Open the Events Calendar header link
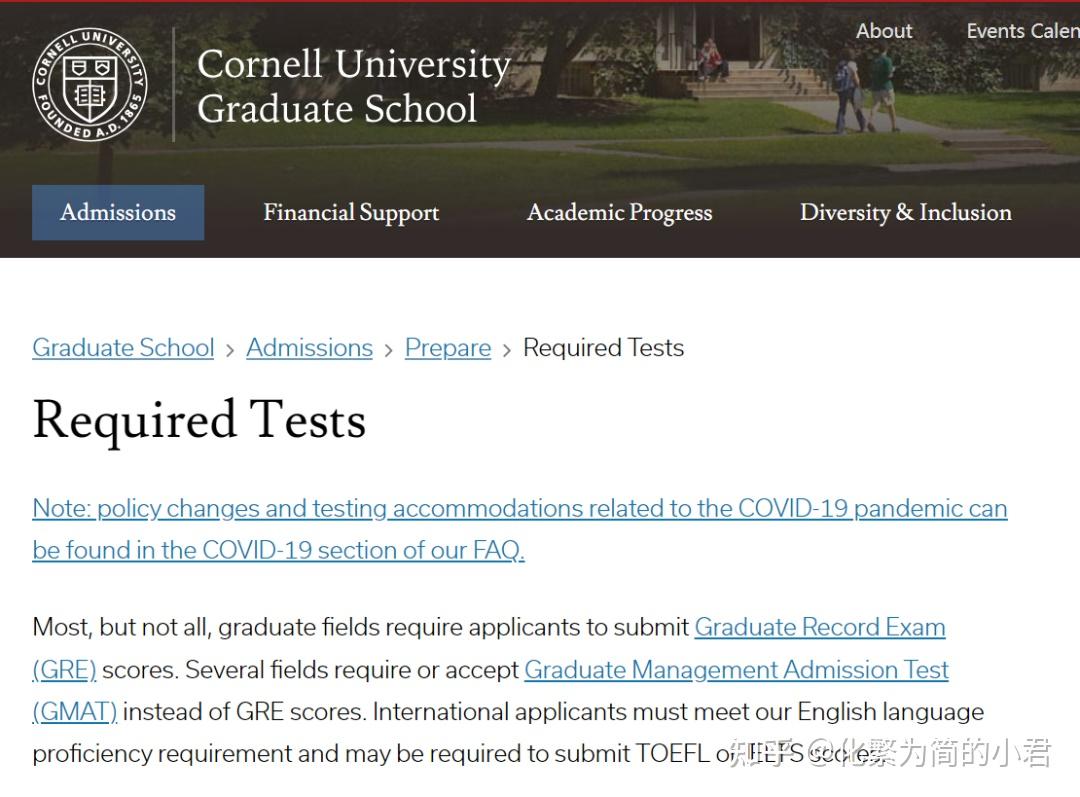The width and height of the screenshot is (1080, 797). point(1022,31)
